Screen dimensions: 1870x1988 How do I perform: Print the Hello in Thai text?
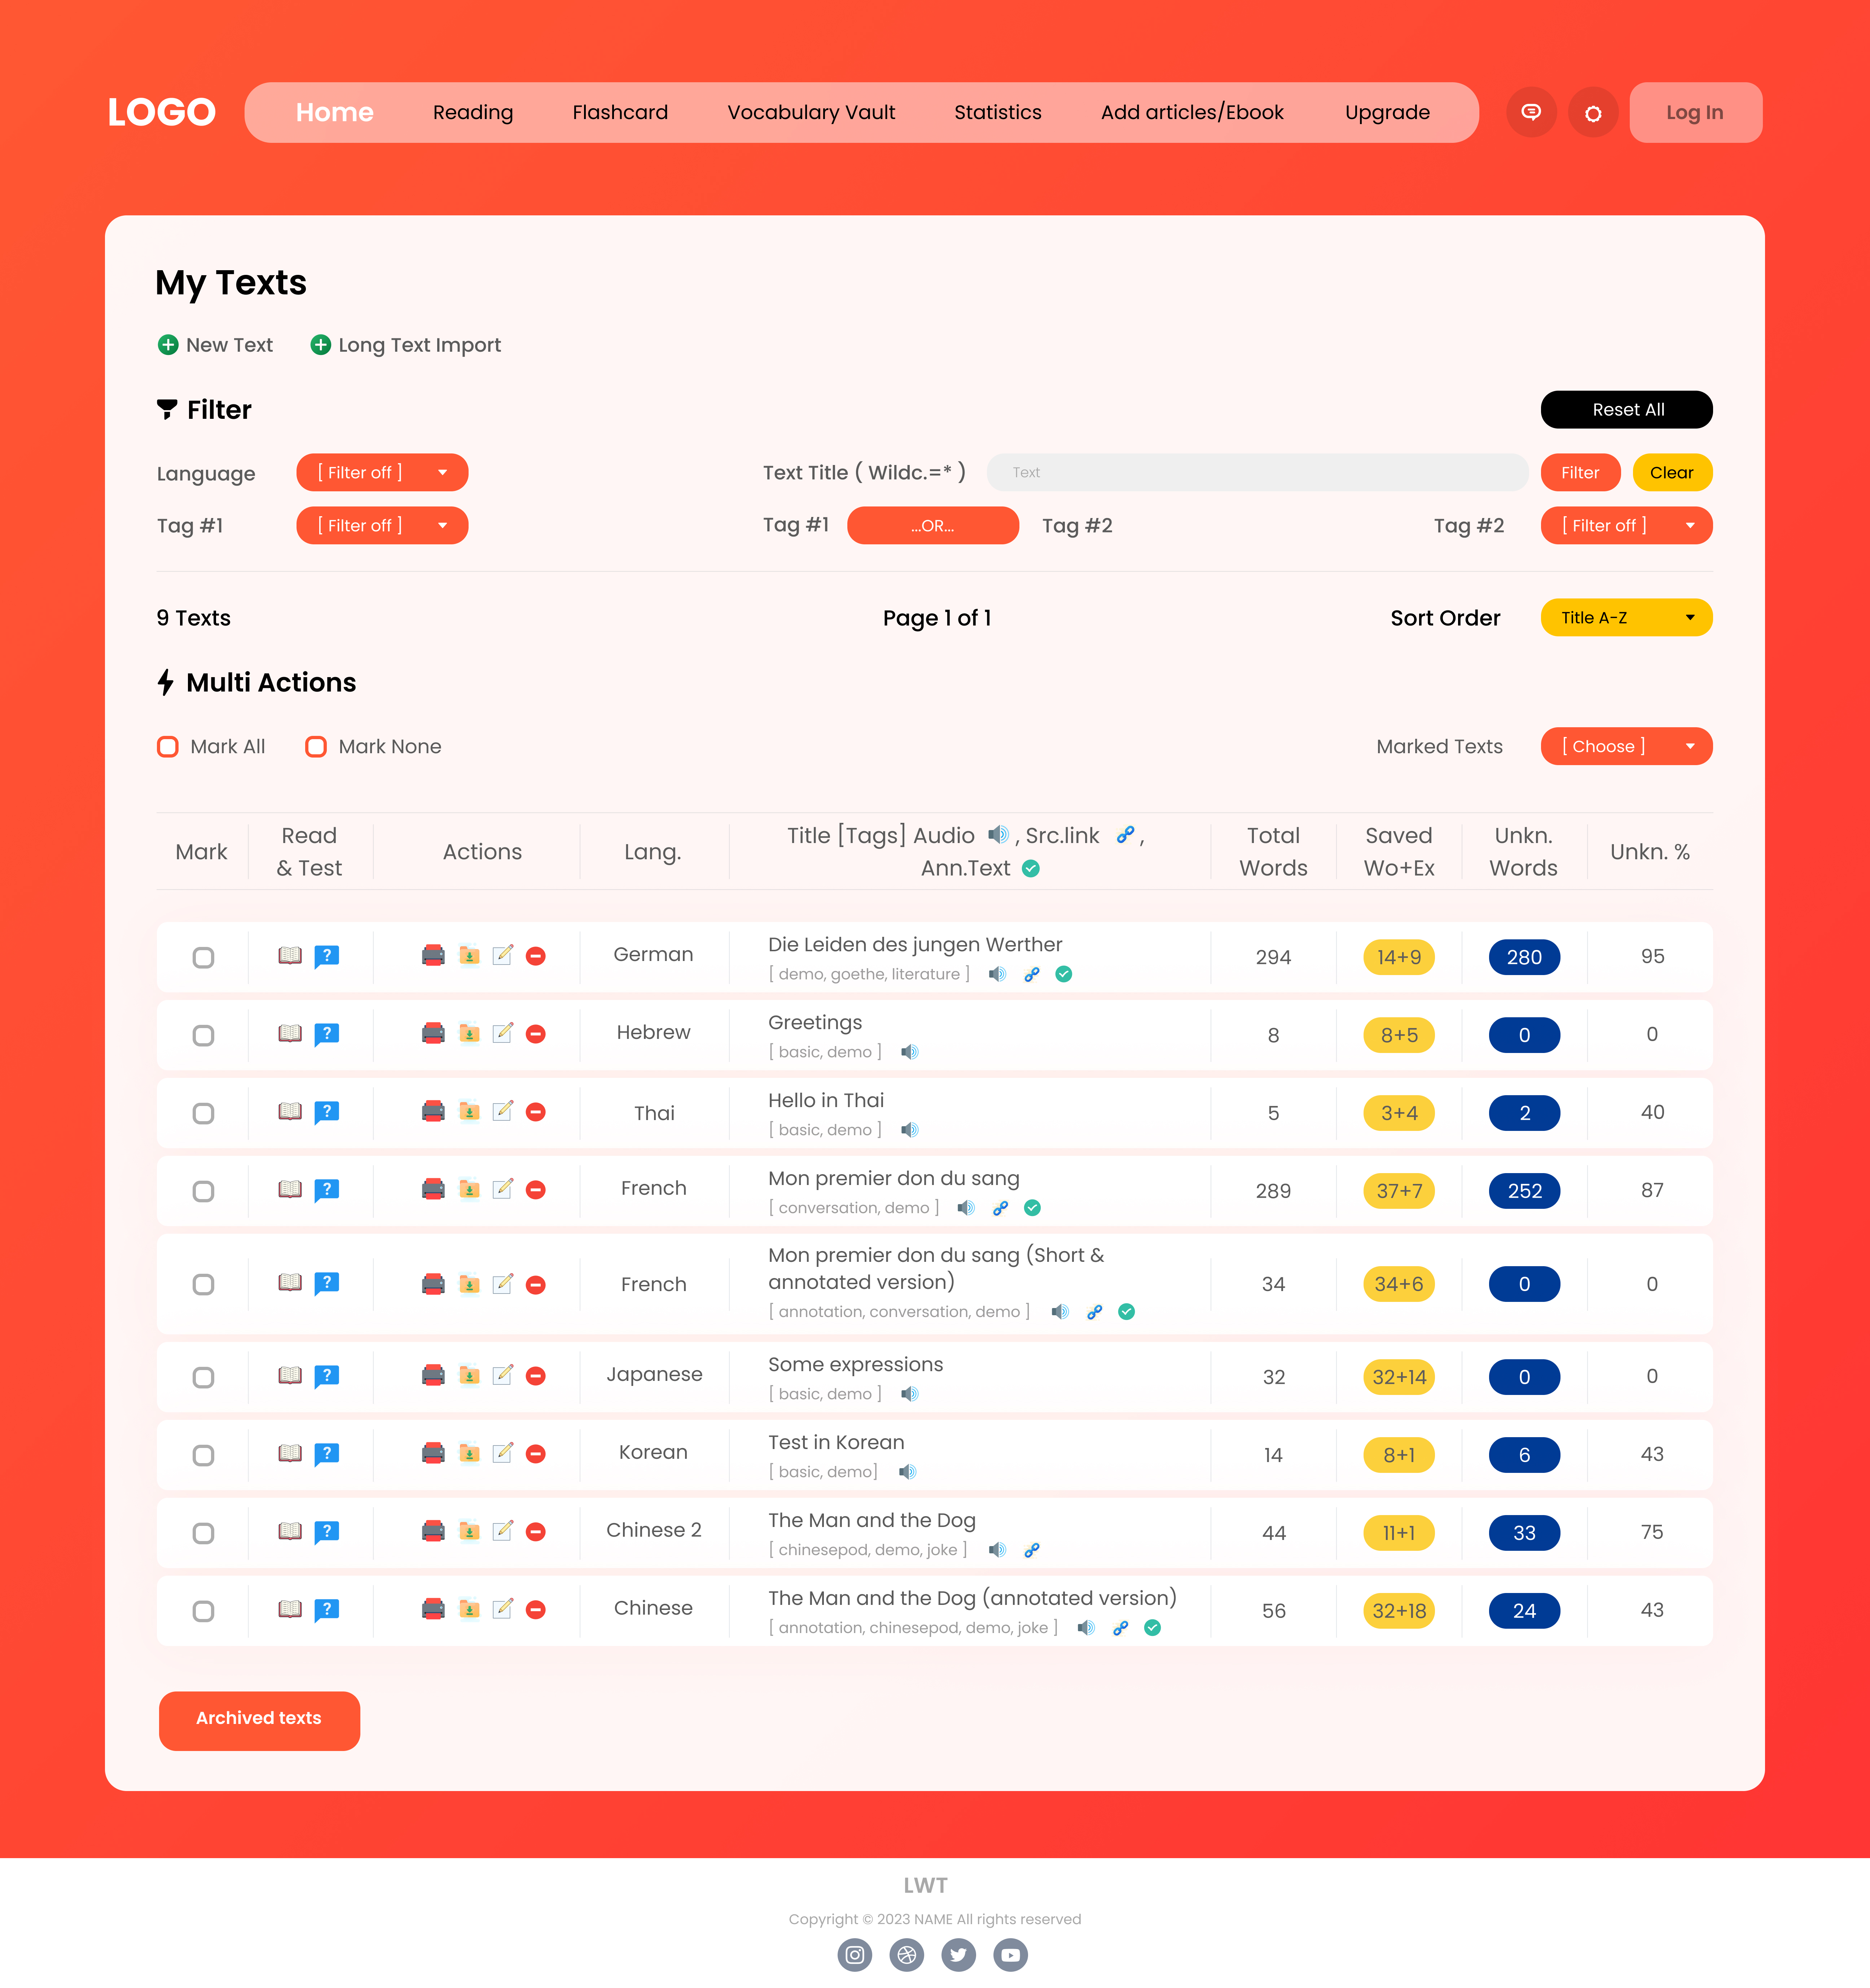[433, 1111]
